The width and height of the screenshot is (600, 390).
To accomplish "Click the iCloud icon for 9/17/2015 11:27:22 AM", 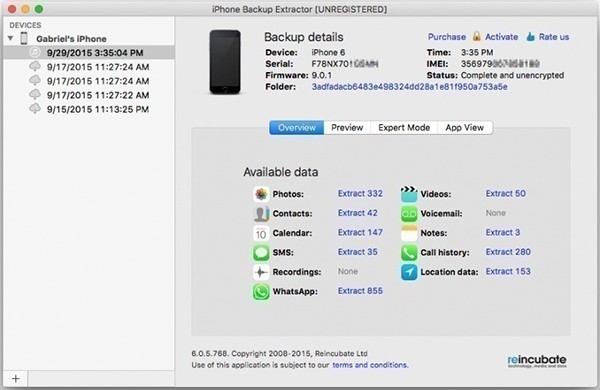I will tap(35, 95).
